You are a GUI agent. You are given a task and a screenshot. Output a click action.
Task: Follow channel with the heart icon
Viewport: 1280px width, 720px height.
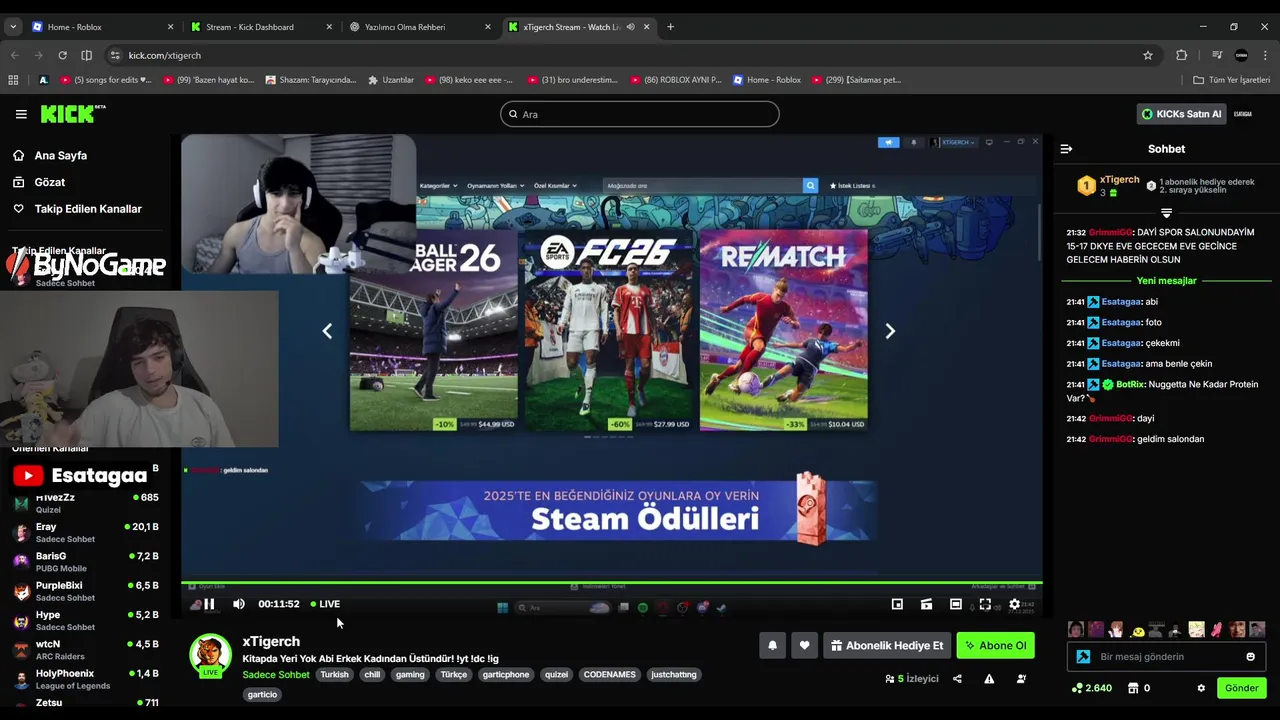804,646
